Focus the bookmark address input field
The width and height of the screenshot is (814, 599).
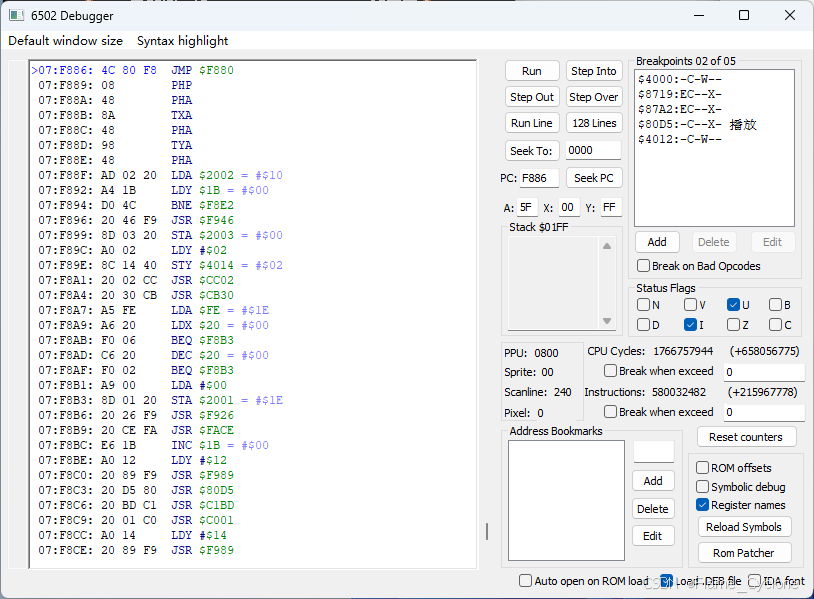(654, 451)
